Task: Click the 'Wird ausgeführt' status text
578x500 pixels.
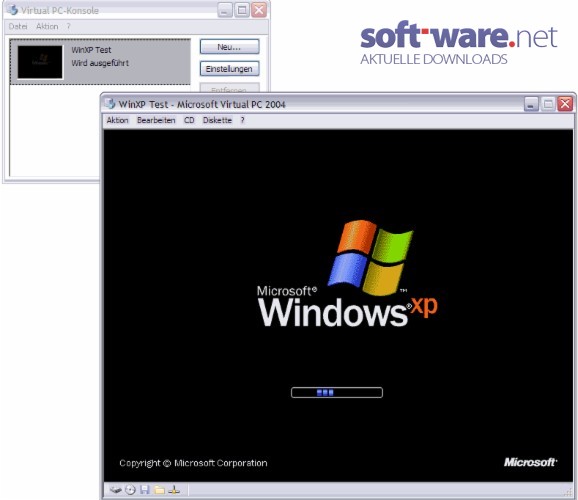Action: click(x=100, y=63)
